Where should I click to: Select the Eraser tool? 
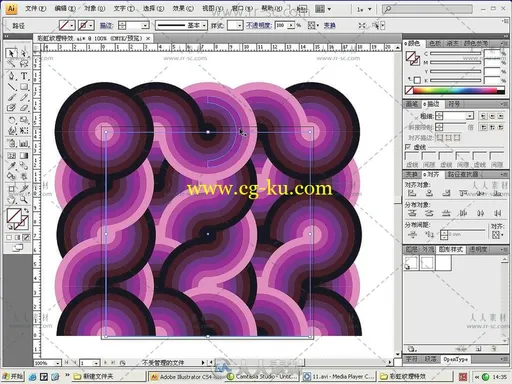click(x=24, y=108)
